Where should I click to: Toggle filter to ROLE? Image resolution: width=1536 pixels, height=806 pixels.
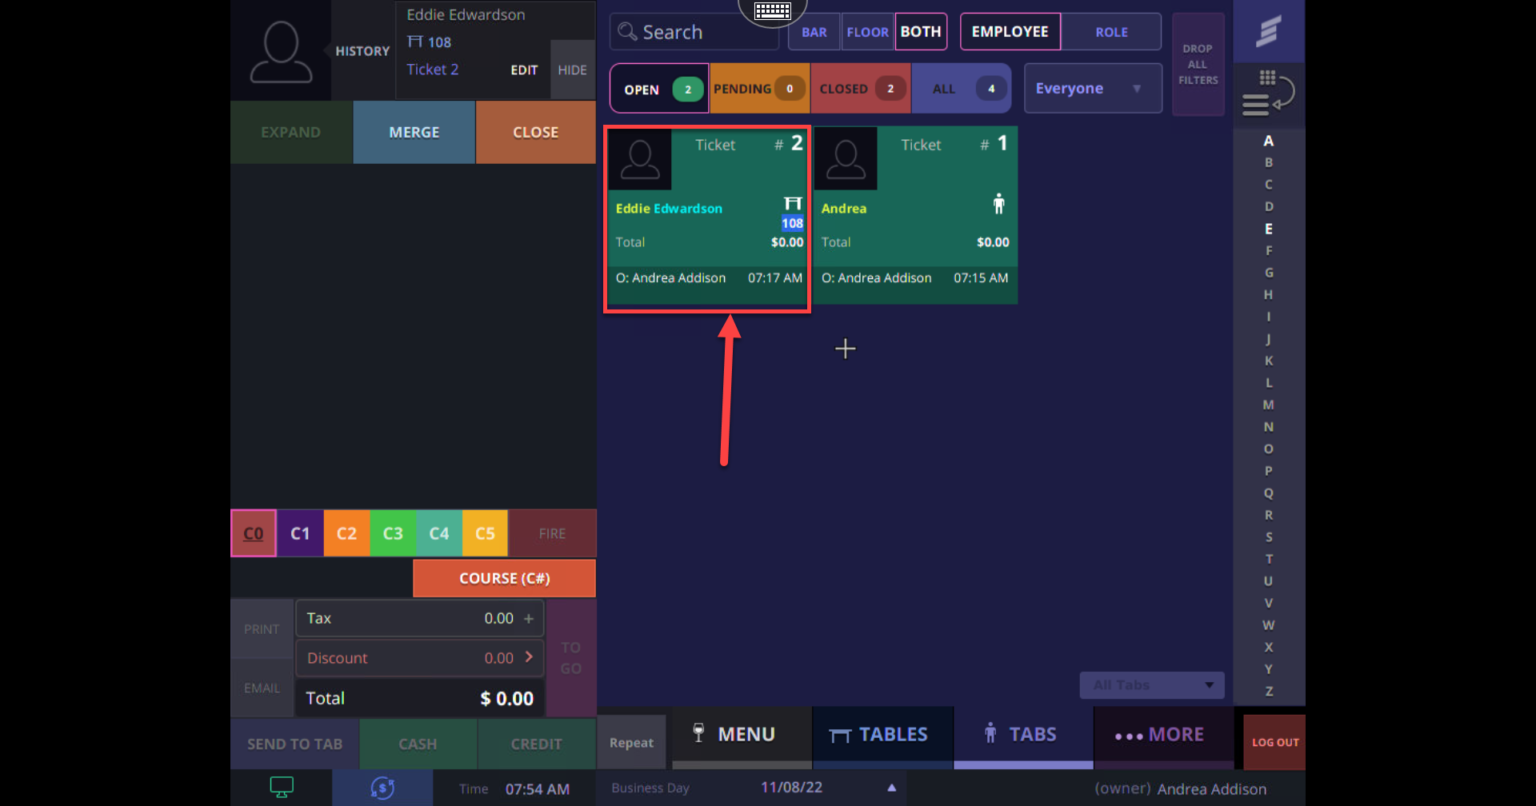tap(1111, 32)
